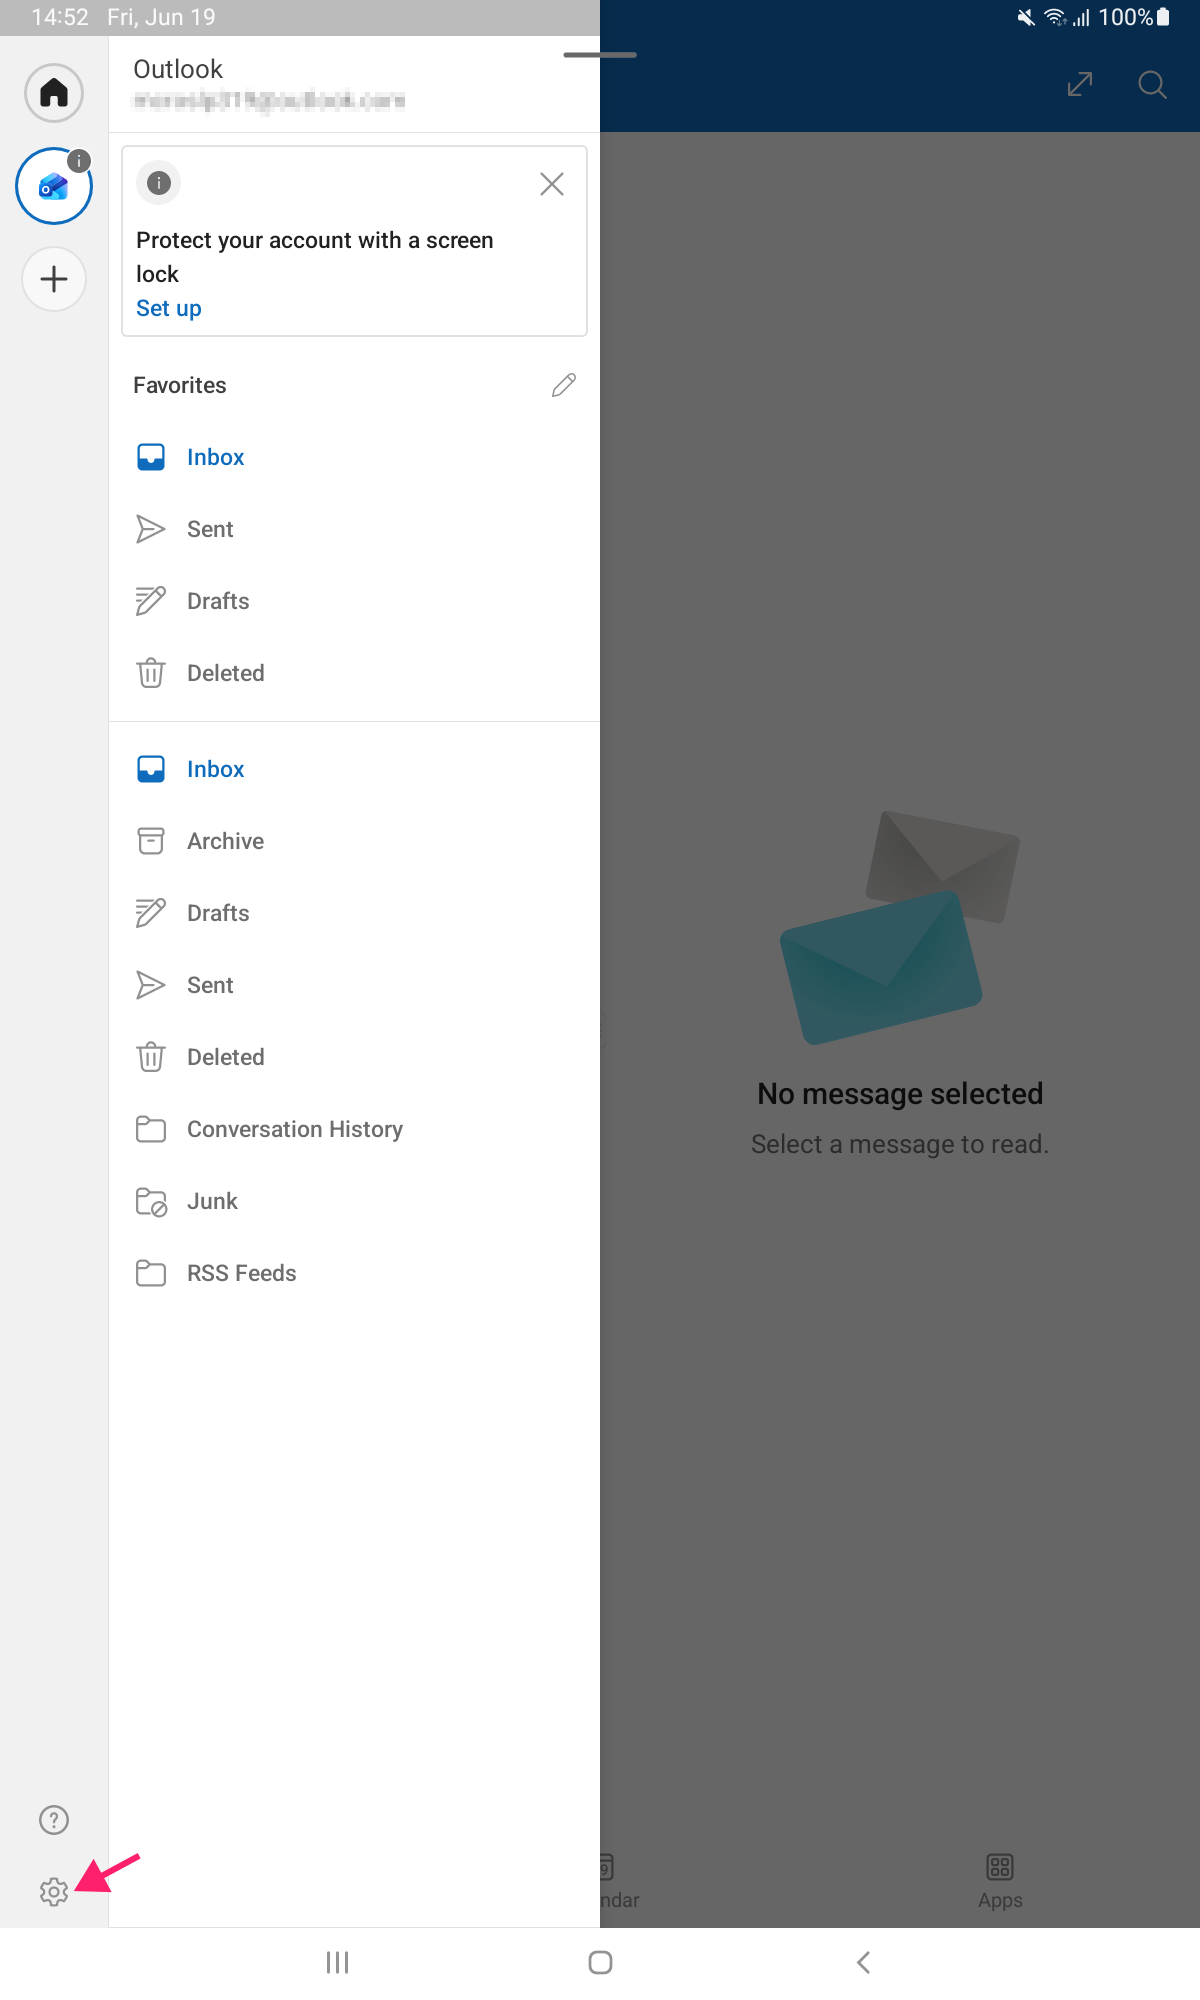Tap Android back navigation button
The height and width of the screenshot is (2000, 1200).
coord(863,1963)
